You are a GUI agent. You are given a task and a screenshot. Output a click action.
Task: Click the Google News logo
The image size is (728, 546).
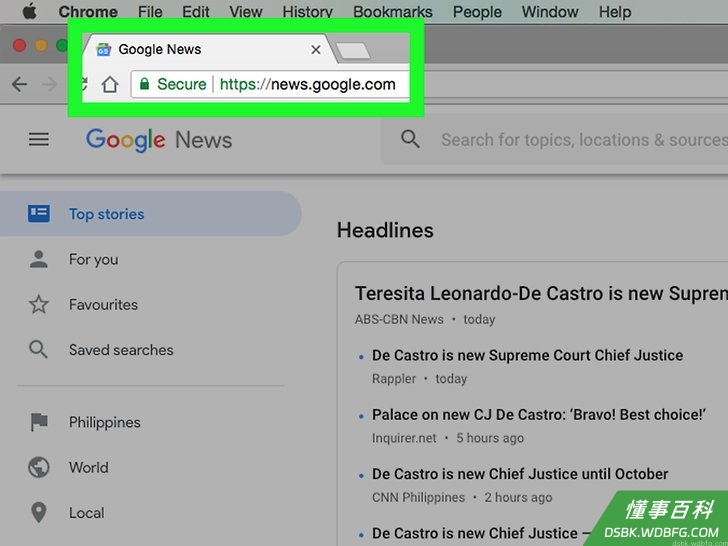(x=159, y=140)
